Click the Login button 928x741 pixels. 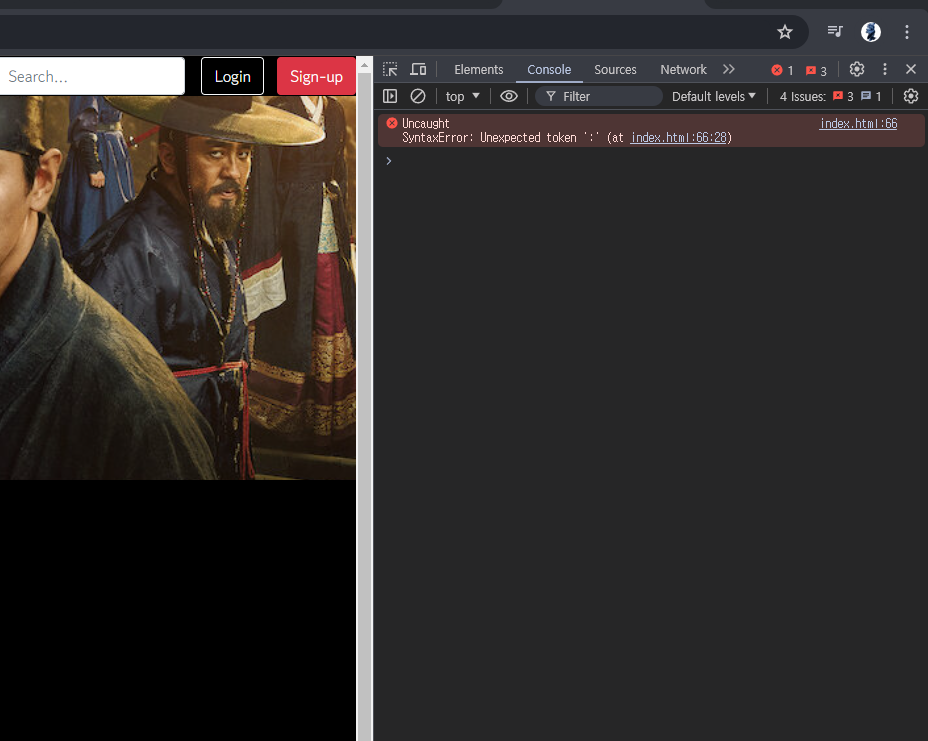(233, 76)
